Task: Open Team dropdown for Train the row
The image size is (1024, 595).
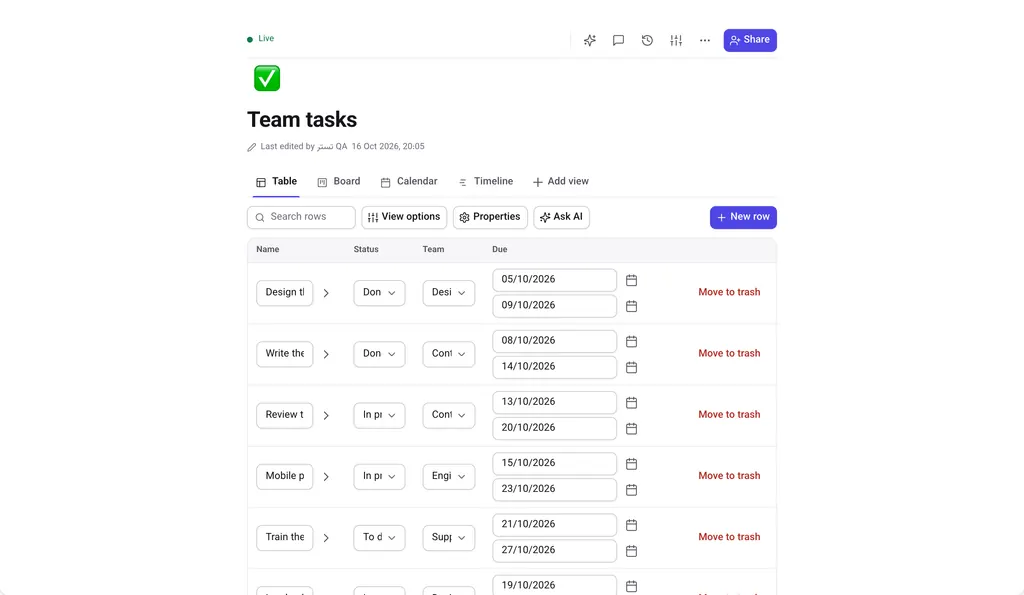Action: click(x=449, y=538)
